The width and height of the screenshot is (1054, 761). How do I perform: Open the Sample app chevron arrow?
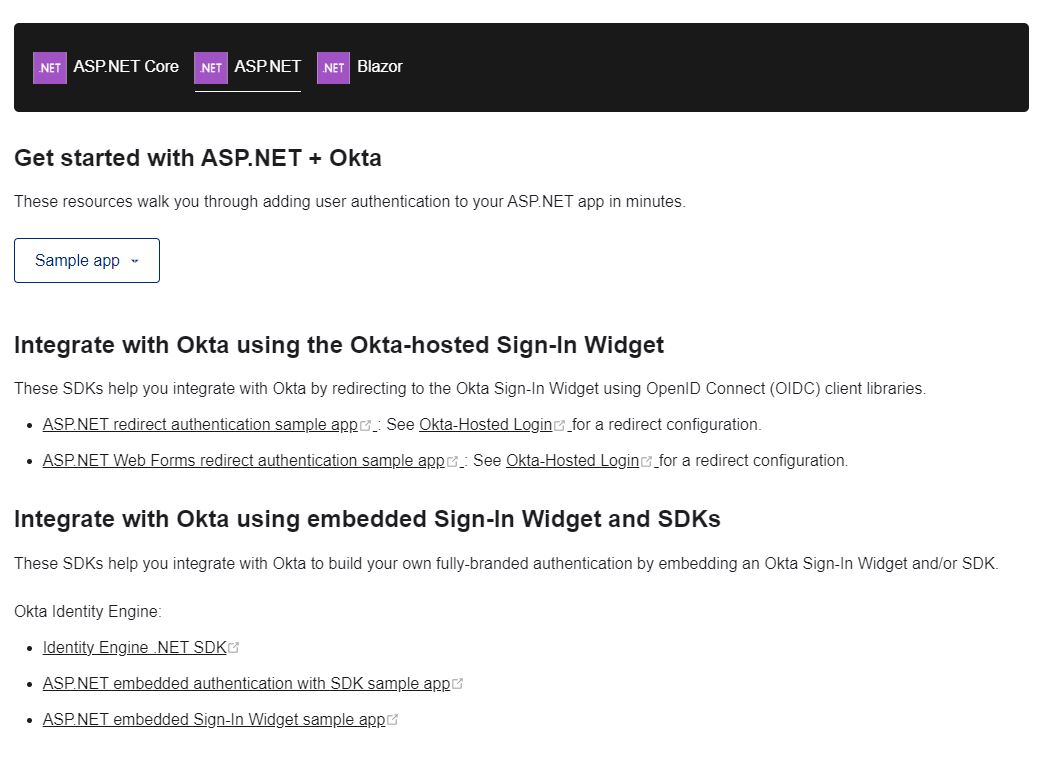(x=133, y=261)
